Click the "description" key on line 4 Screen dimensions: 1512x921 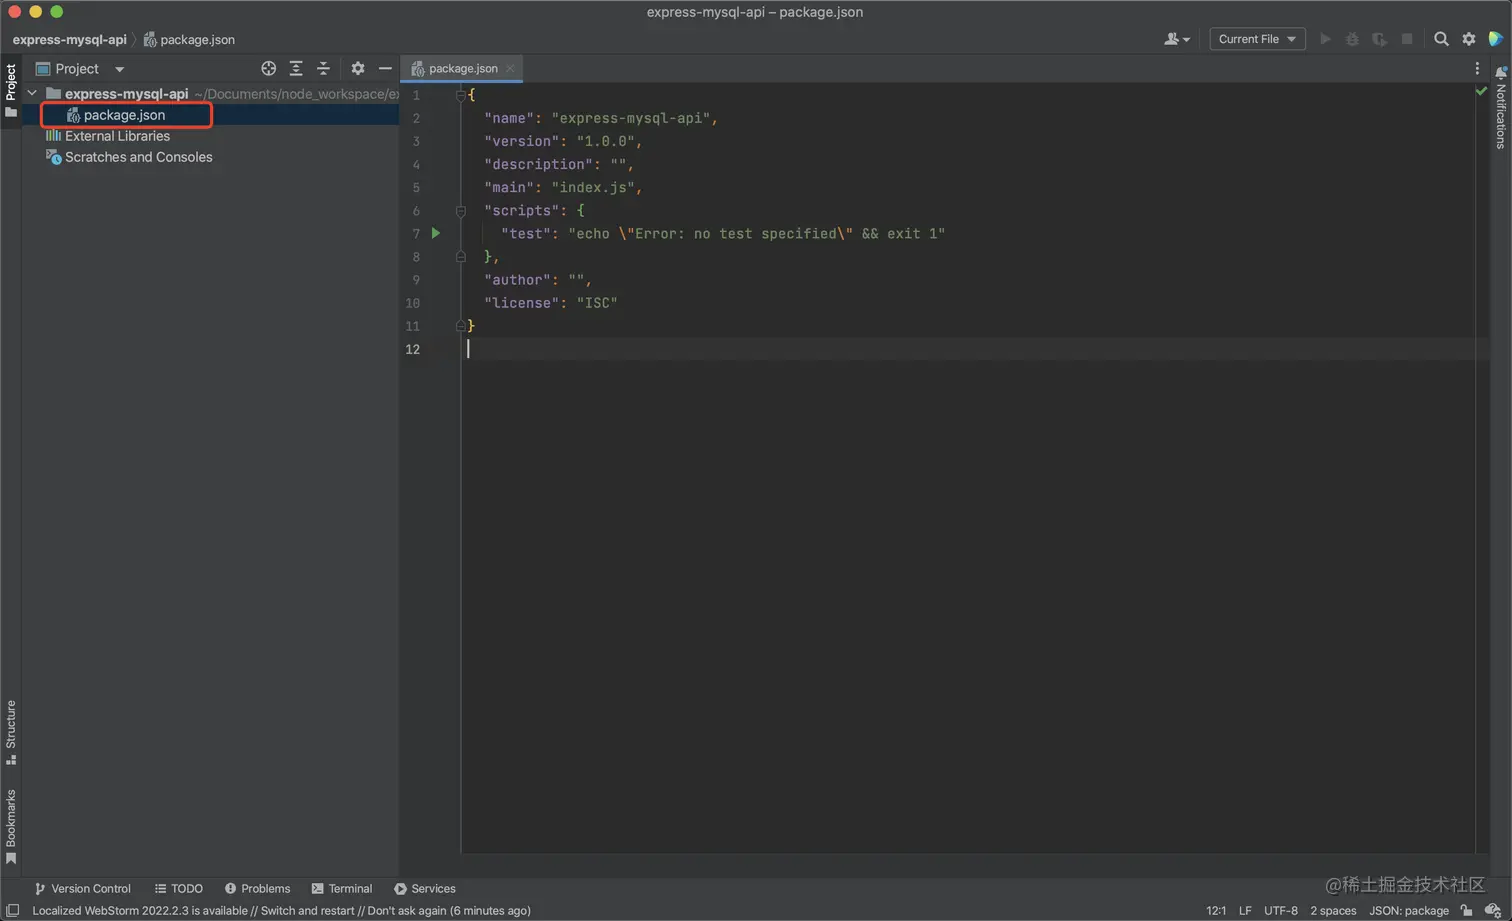tap(539, 164)
